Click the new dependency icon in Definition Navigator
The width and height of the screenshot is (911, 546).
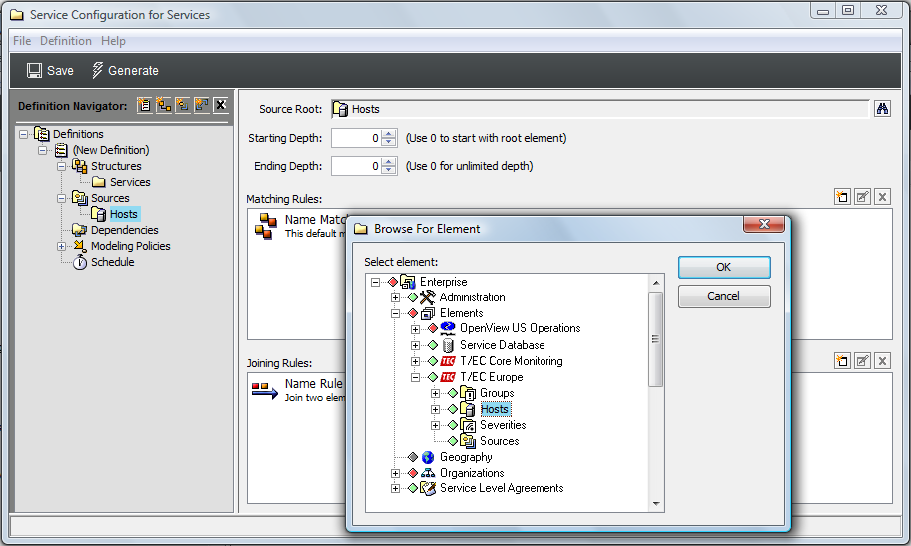click(x=202, y=105)
